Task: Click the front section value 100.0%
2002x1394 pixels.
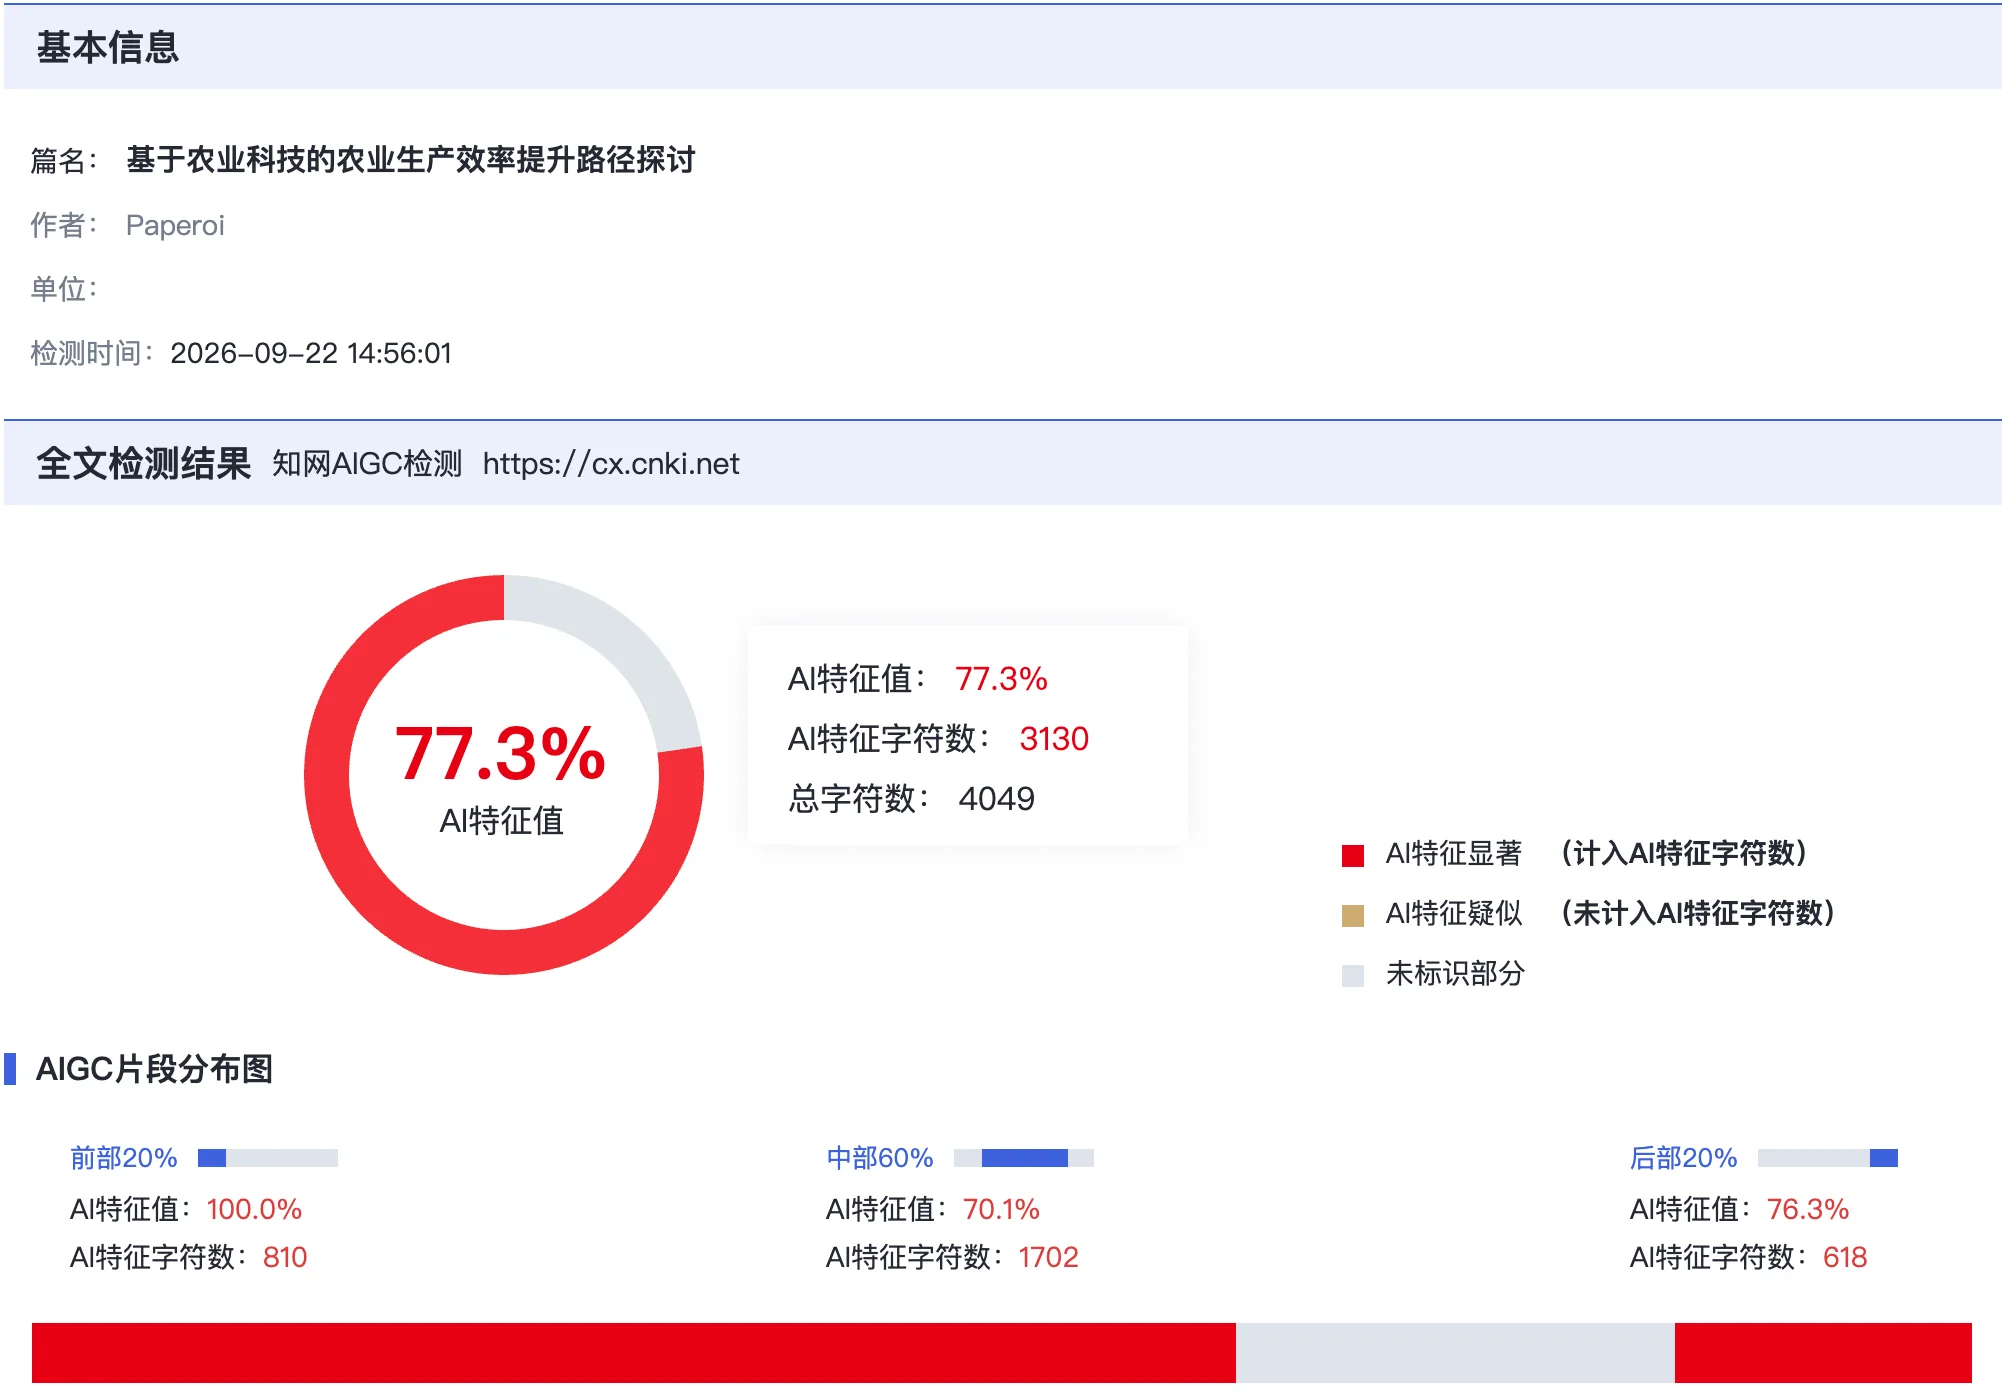Action: click(x=254, y=1209)
